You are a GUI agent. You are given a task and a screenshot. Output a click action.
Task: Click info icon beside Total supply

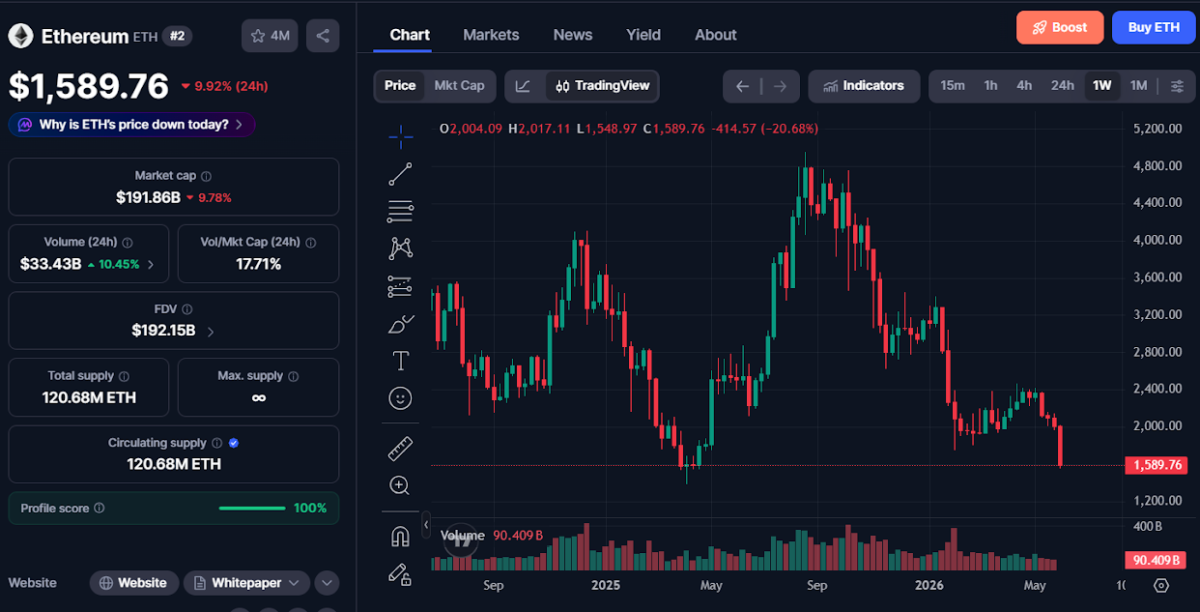124,377
